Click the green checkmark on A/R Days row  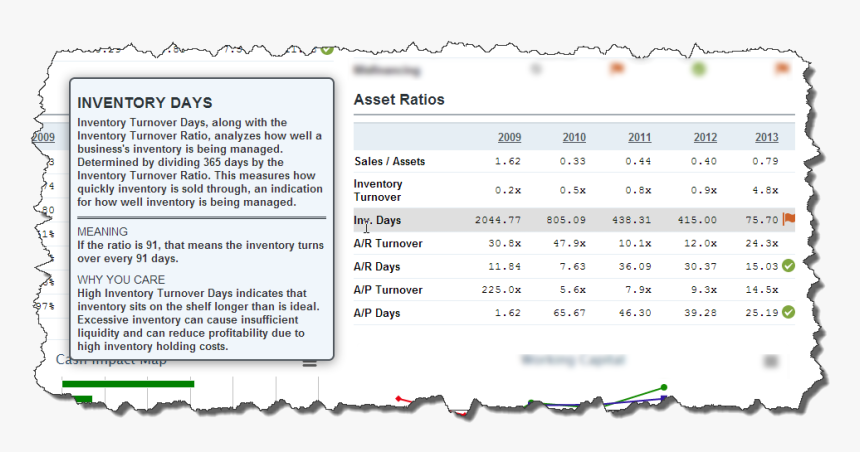pyautogui.click(x=788, y=265)
